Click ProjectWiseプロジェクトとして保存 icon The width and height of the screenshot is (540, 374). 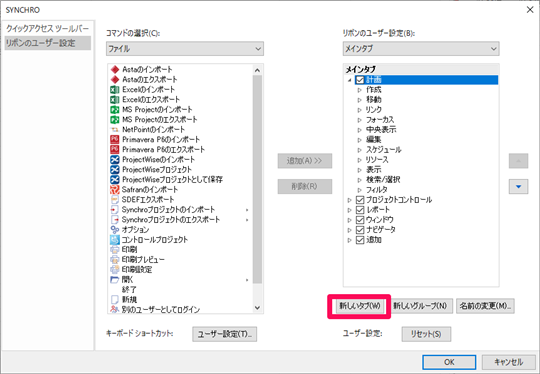[x=115, y=180]
